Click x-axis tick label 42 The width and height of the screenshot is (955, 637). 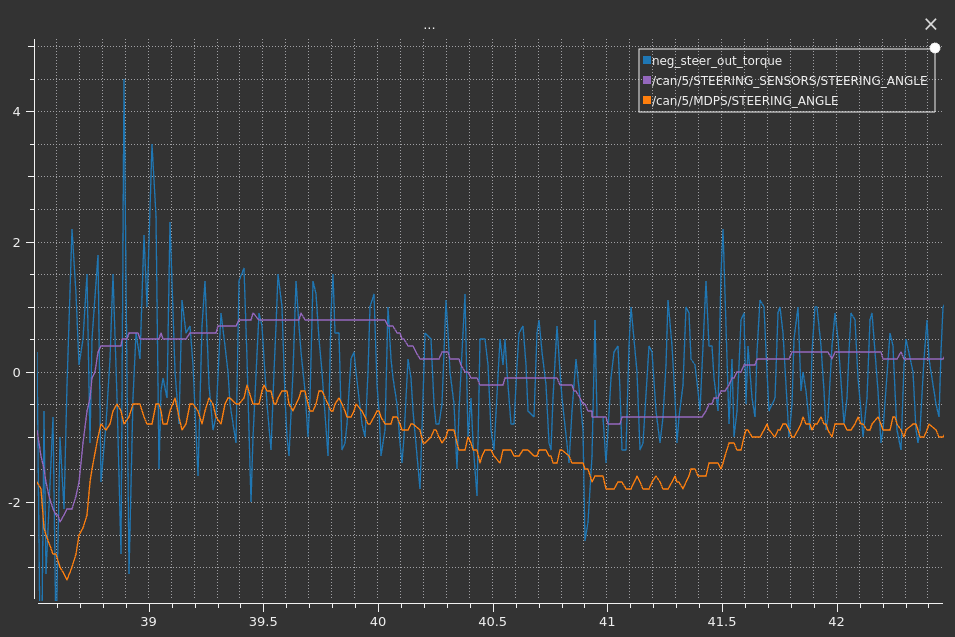(836, 622)
